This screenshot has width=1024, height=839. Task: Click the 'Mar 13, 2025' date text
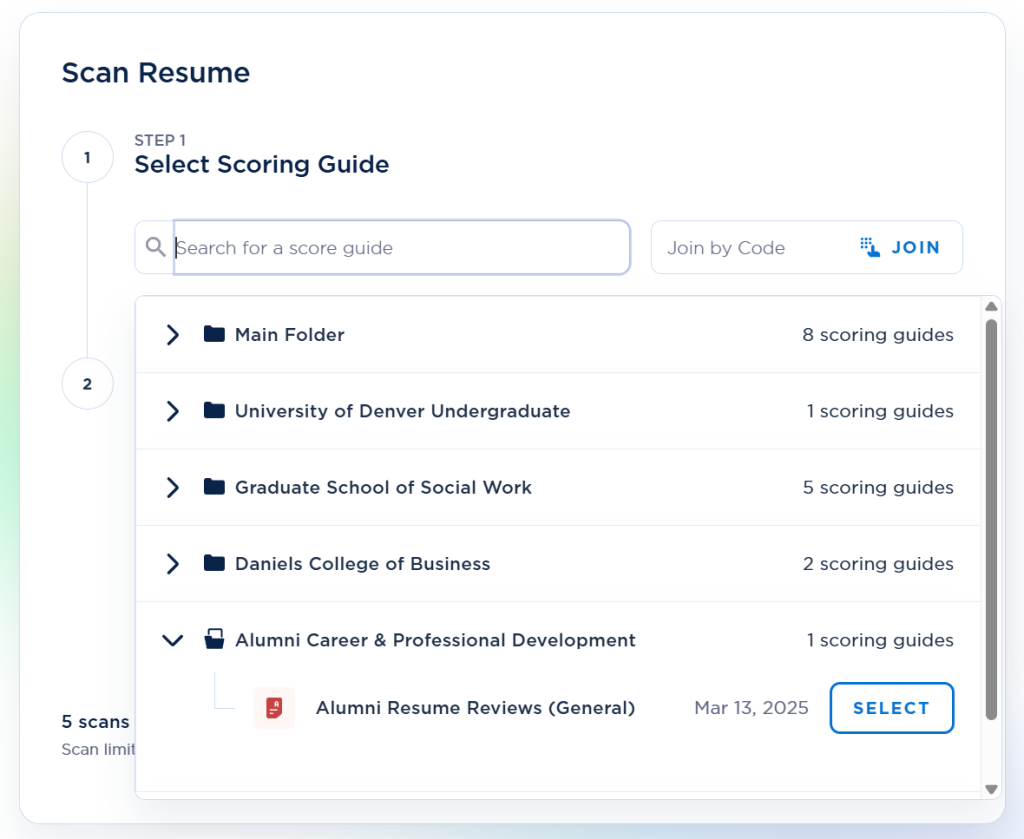pos(751,708)
